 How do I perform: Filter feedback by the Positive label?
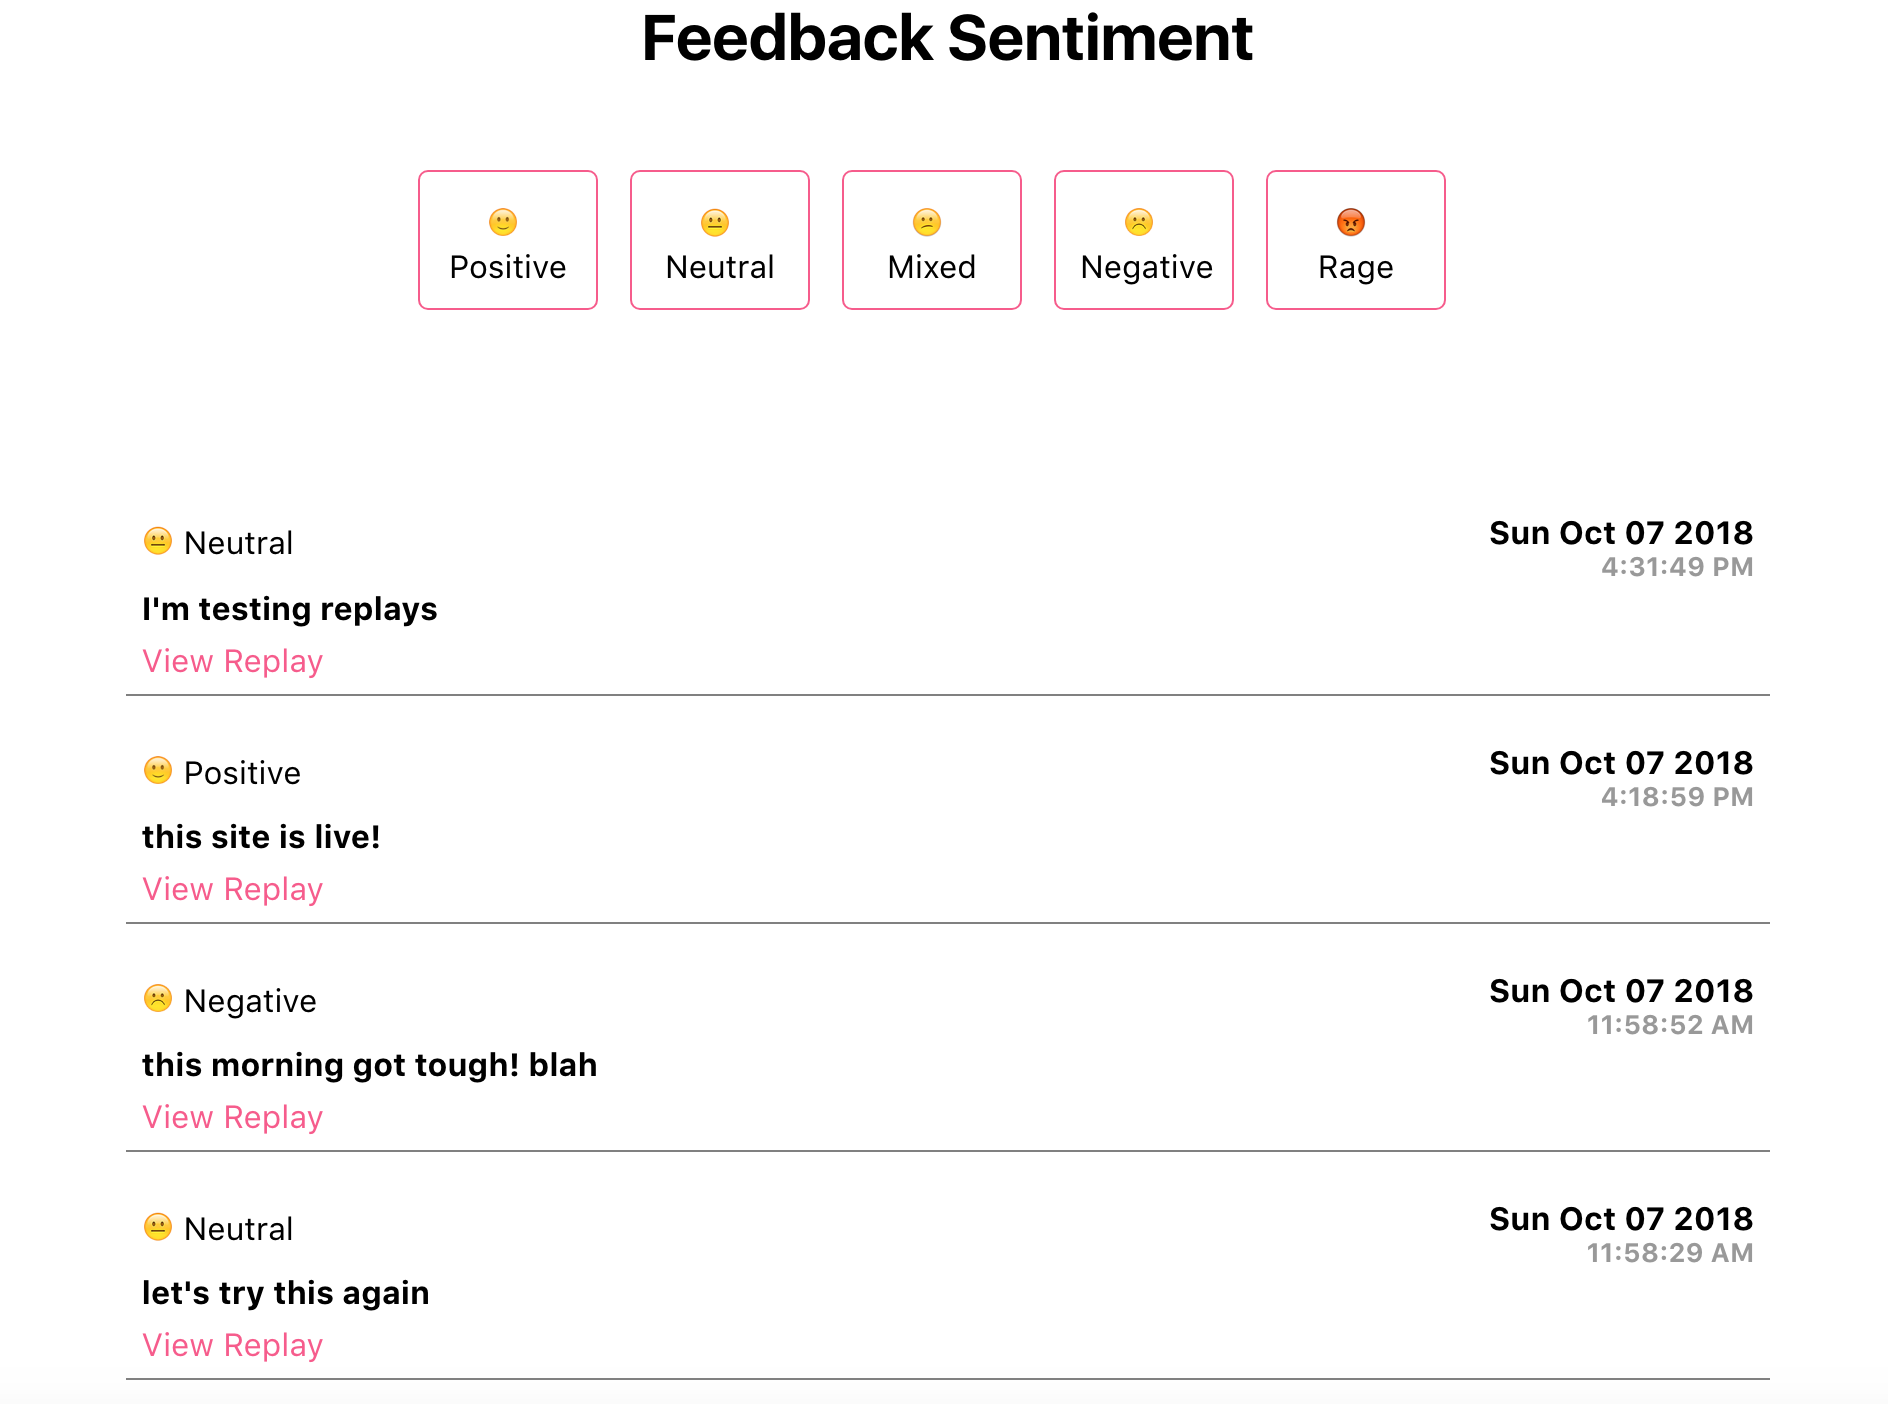pos(508,267)
